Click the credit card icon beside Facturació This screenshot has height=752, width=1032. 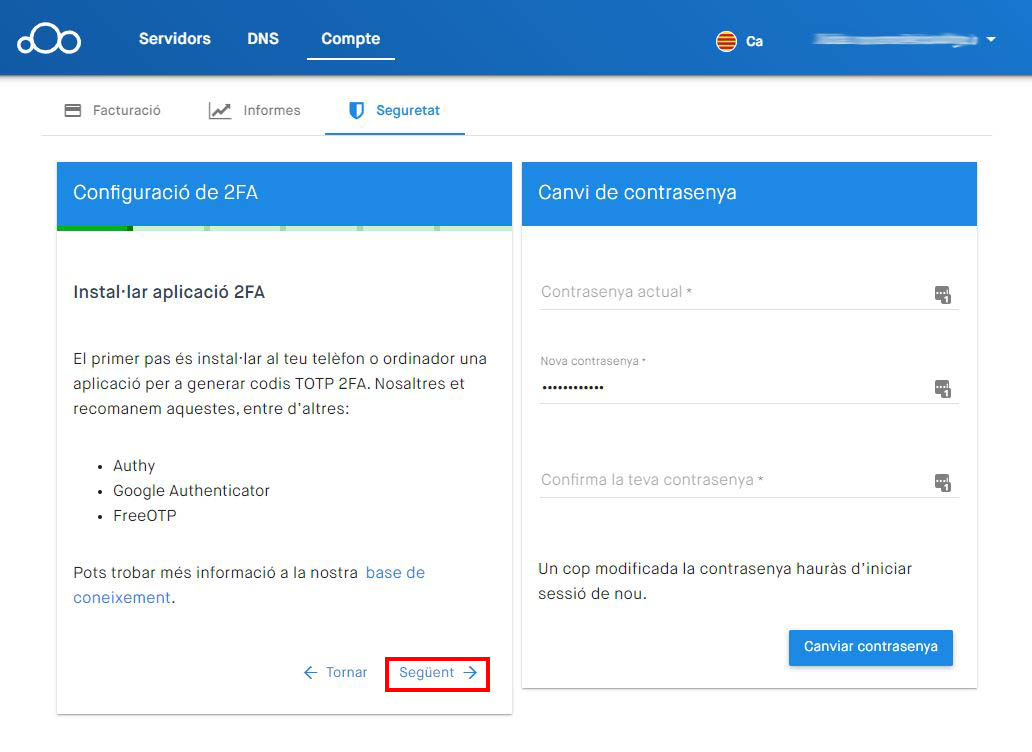[72, 110]
